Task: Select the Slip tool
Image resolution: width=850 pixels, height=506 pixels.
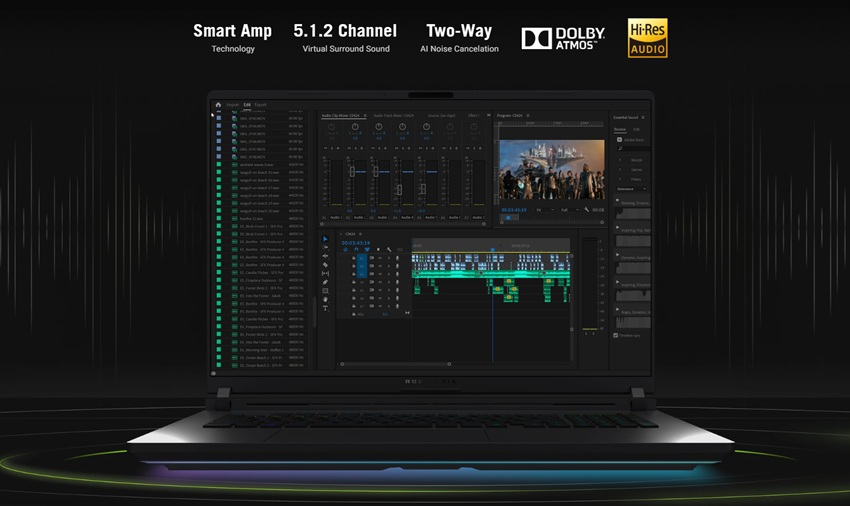Action: pyautogui.click(x=325, y=273)
